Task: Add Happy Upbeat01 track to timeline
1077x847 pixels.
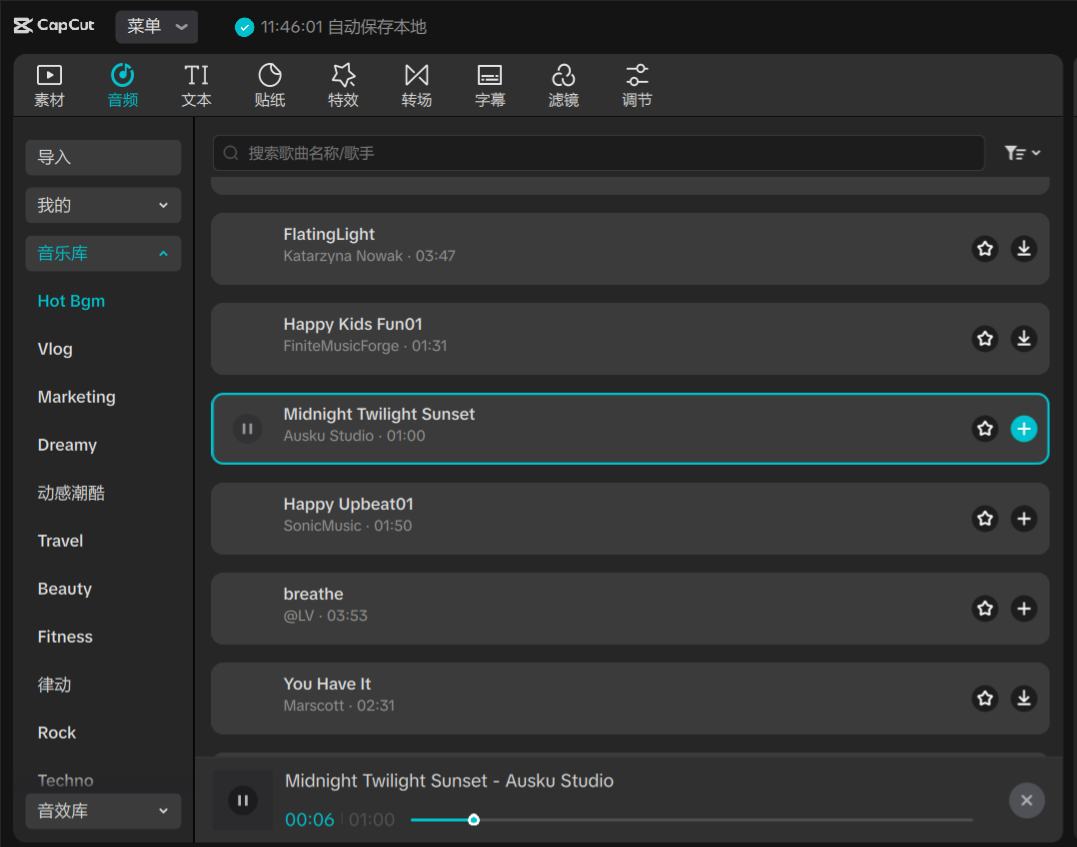Action: (x=1023, y=519)
